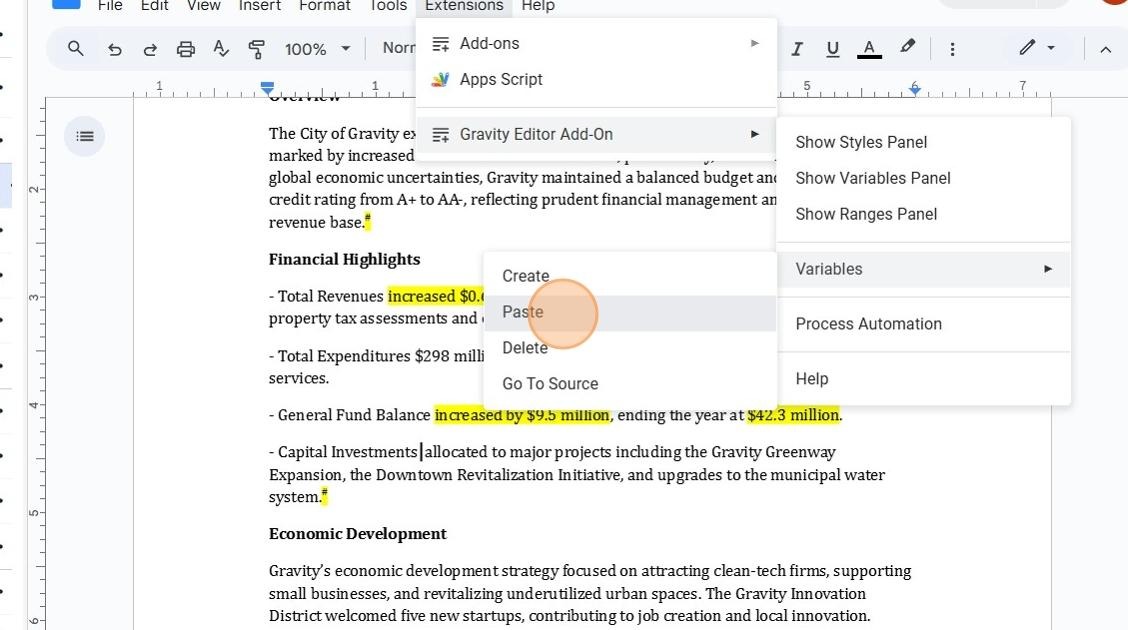This screenshot has height=630, width=1128.
Task: Open Apps Script
Action: 596,79
